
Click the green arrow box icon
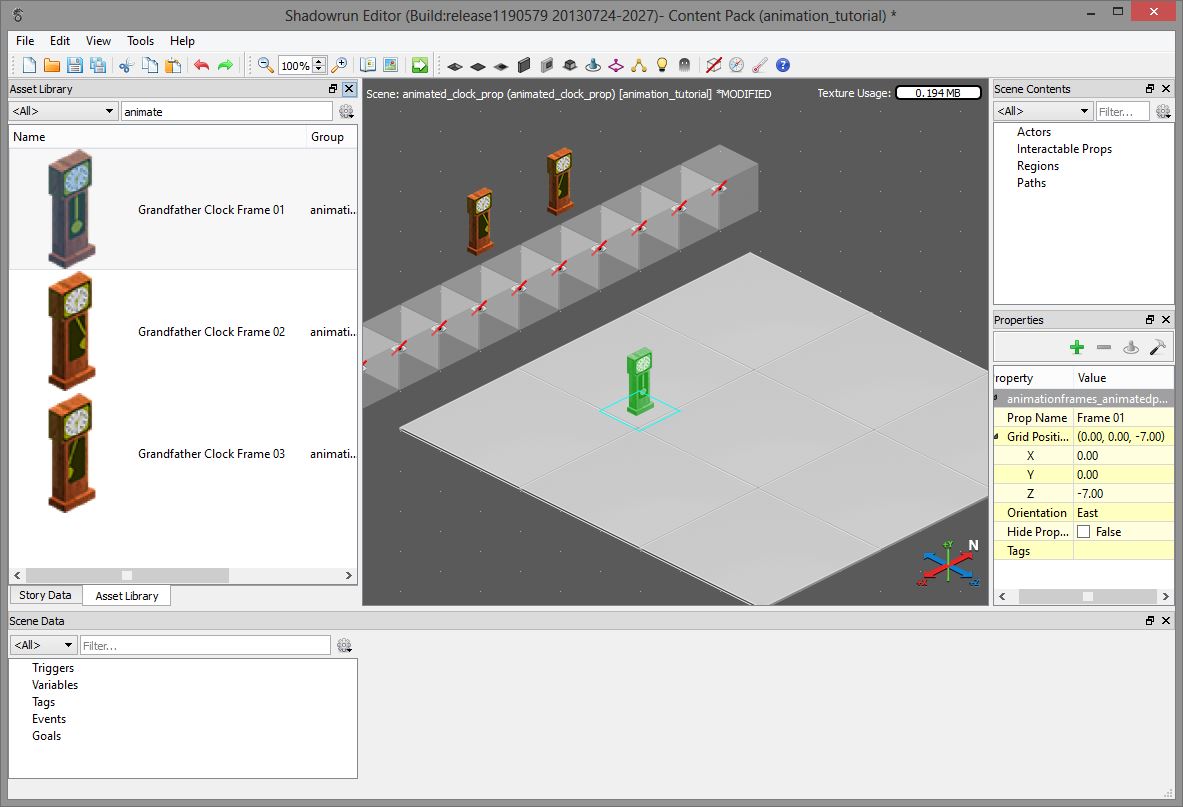[419, 66]
